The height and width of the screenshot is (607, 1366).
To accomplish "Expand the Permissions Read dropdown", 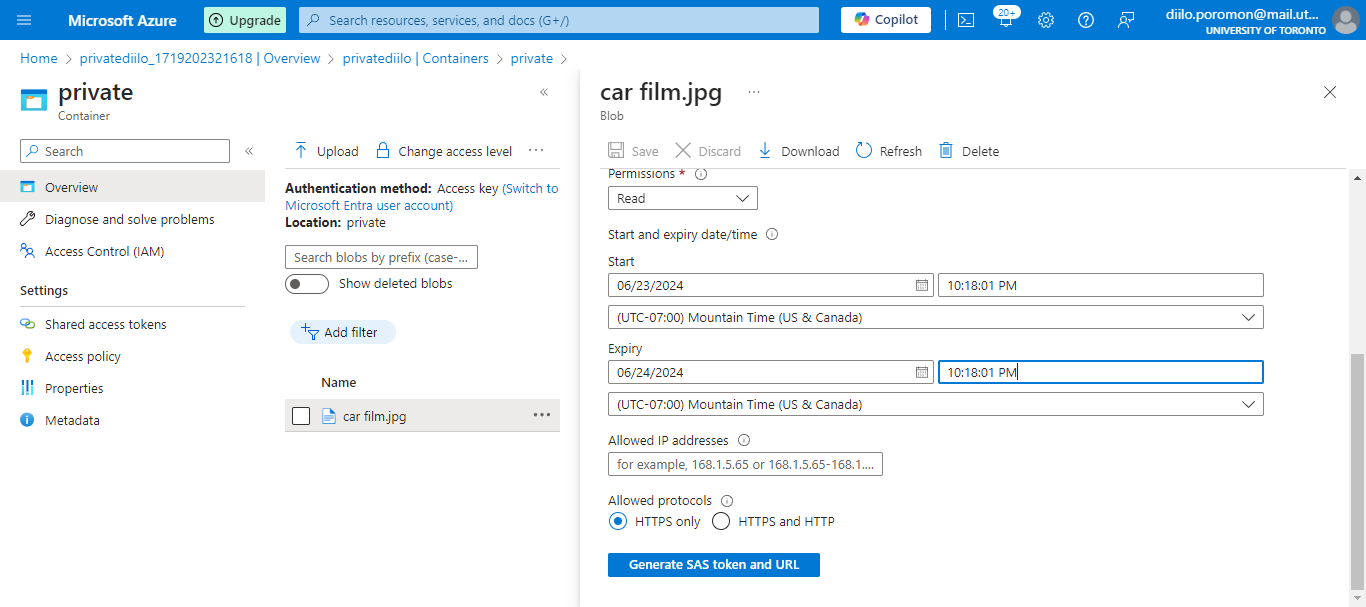I will (683, 198).
